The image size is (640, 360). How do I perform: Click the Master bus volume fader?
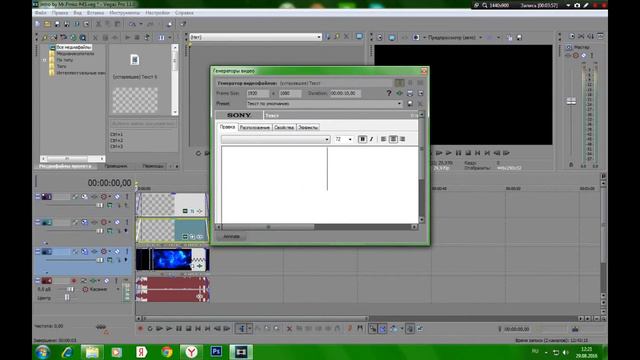[571, 101]
